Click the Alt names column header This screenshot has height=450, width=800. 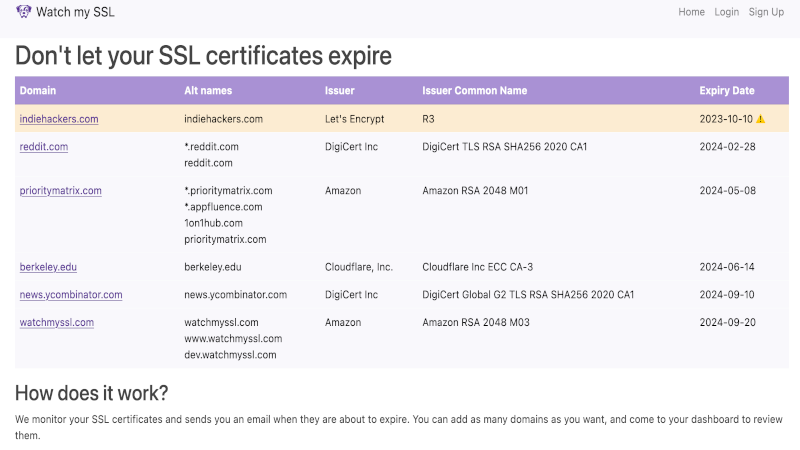(208, 91)
